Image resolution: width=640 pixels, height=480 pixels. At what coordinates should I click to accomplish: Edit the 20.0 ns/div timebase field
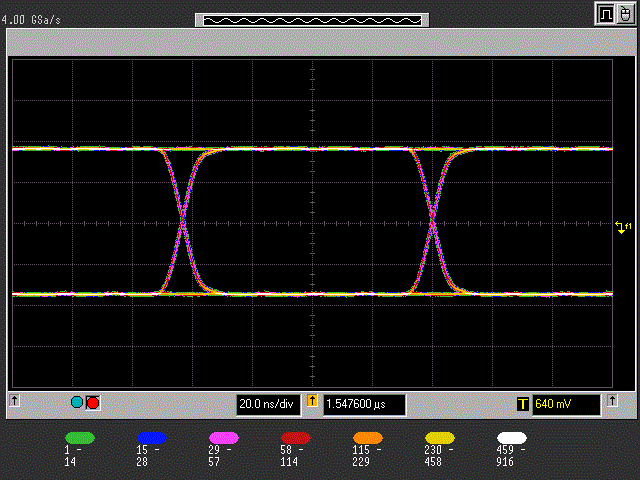(268, 404)
